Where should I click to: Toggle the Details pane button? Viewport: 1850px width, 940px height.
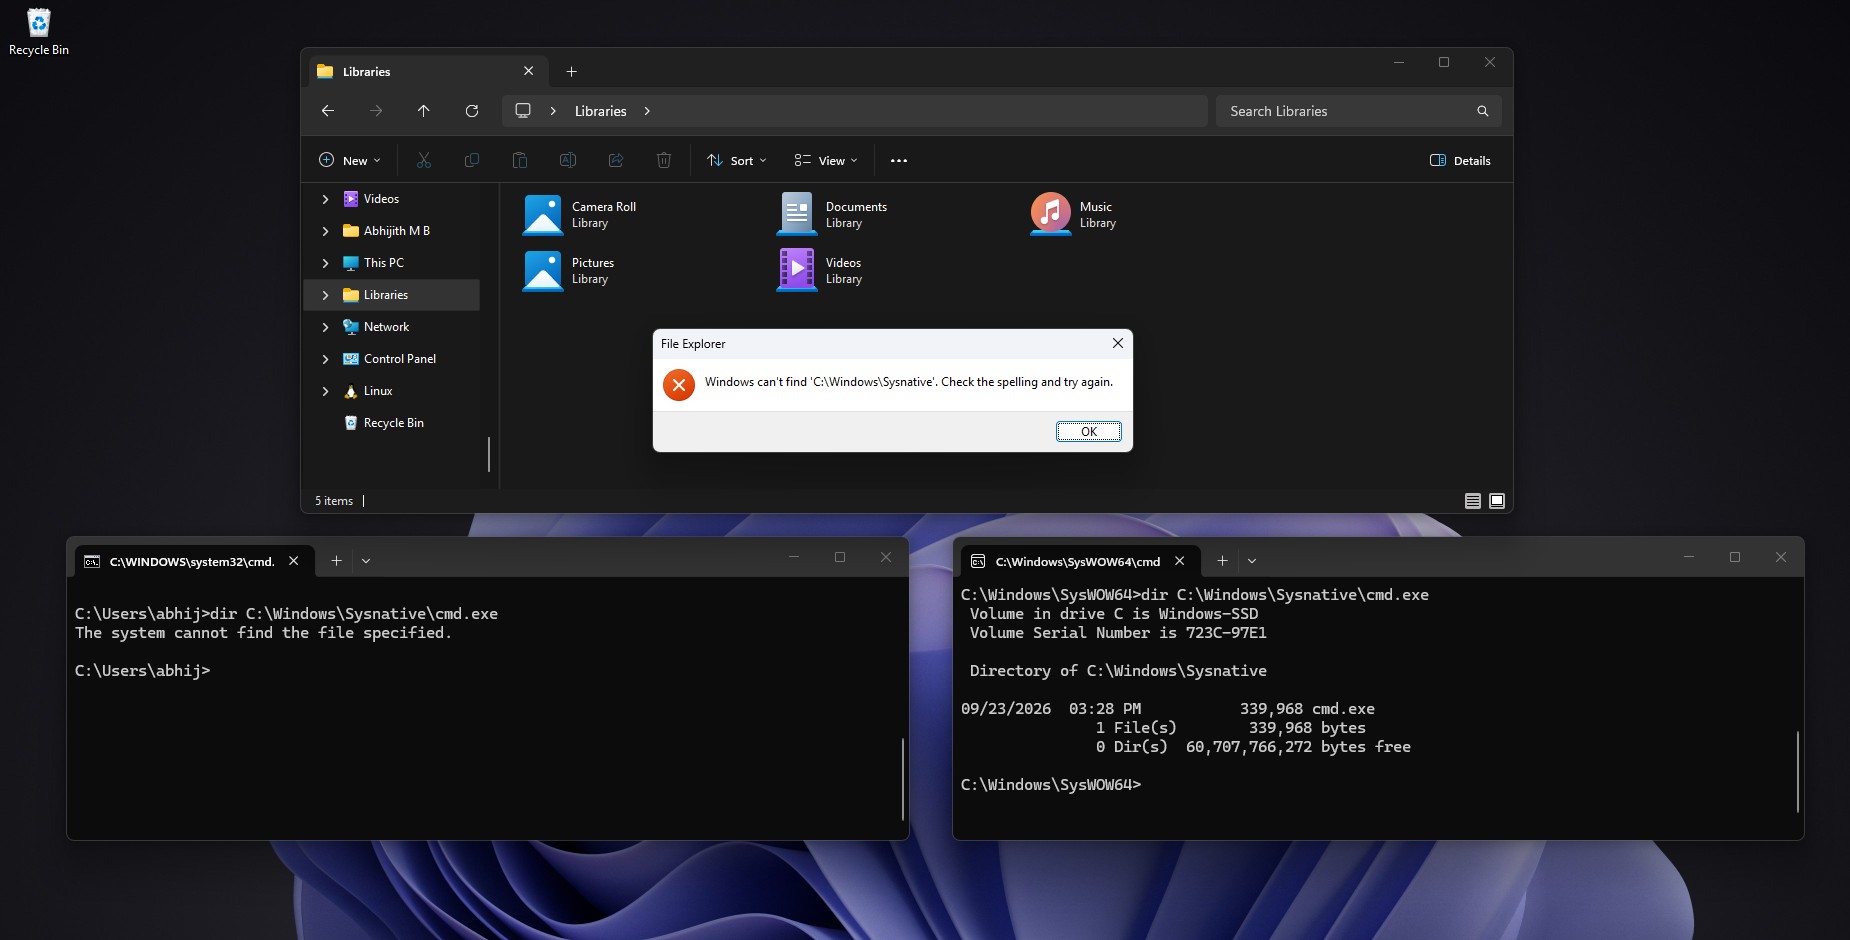click(x=1460, y=160)
